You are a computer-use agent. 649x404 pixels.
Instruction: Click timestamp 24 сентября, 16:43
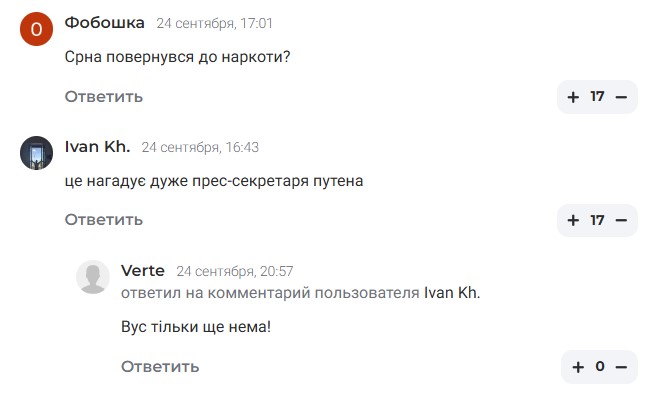coord(200,147)
